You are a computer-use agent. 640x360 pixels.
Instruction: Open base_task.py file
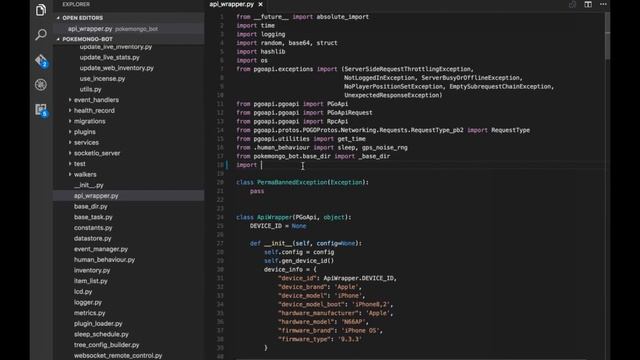point(93,217)
